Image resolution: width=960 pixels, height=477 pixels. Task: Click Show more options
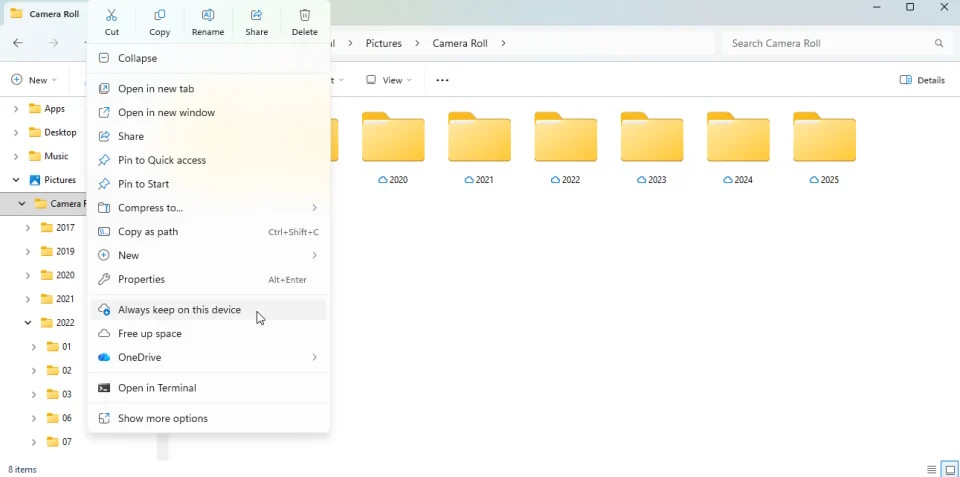click(x=208, y=419)
